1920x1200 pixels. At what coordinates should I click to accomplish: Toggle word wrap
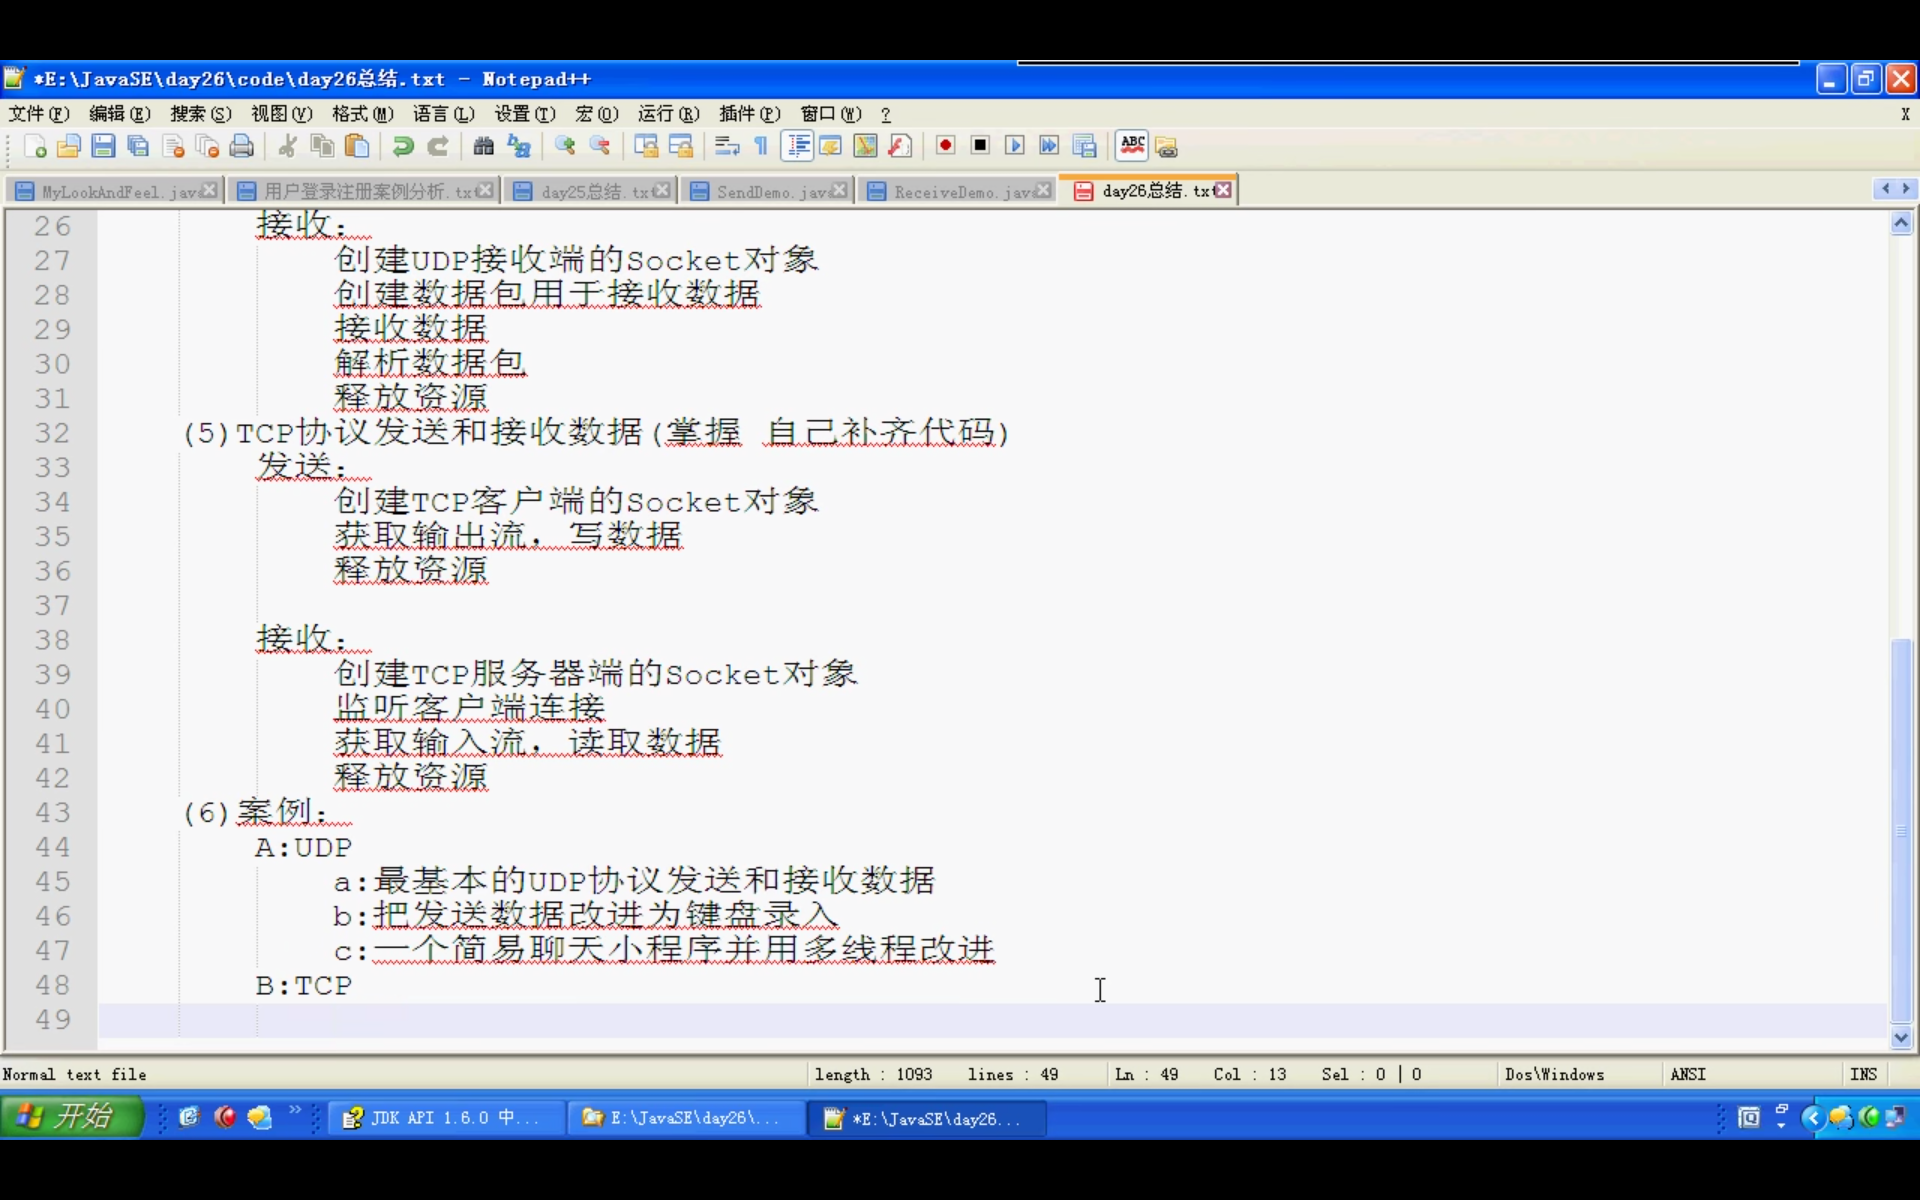pos(727,147)
